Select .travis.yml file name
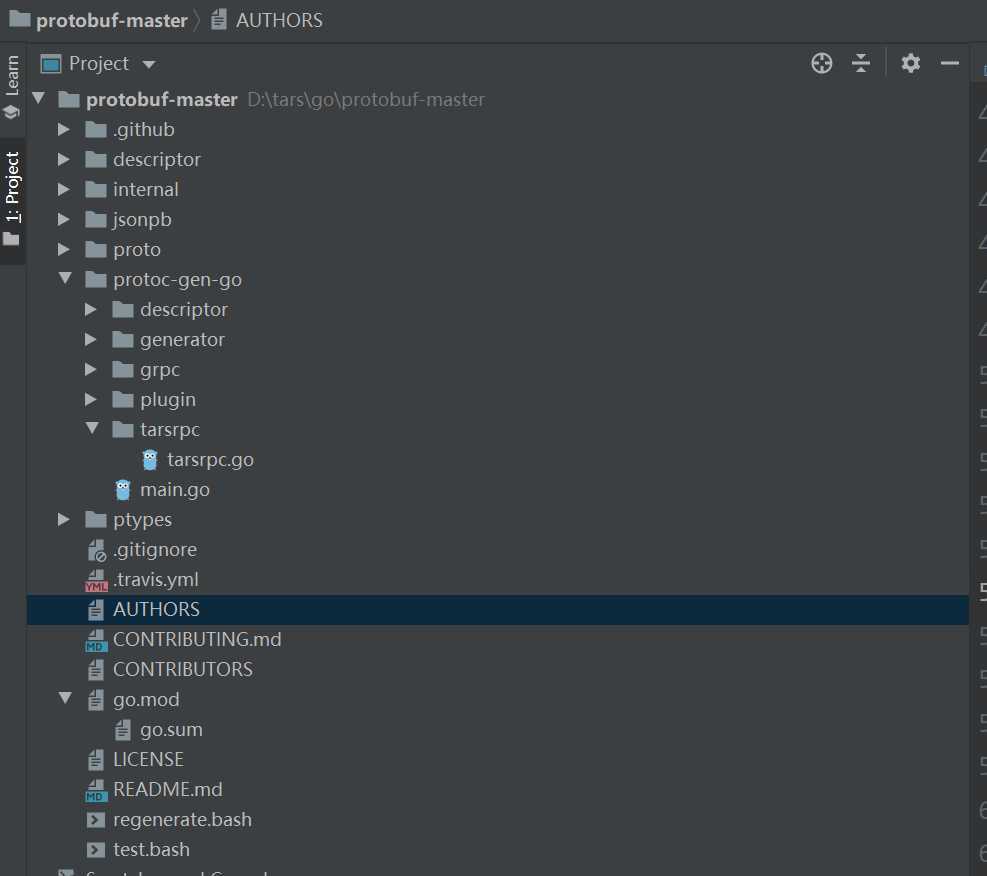The width and height of the screenshot is (987, 876). tap(155, 580)
